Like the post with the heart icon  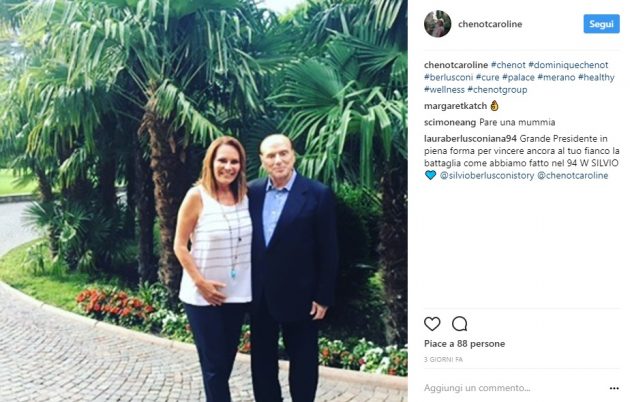[x=432, y=324]
